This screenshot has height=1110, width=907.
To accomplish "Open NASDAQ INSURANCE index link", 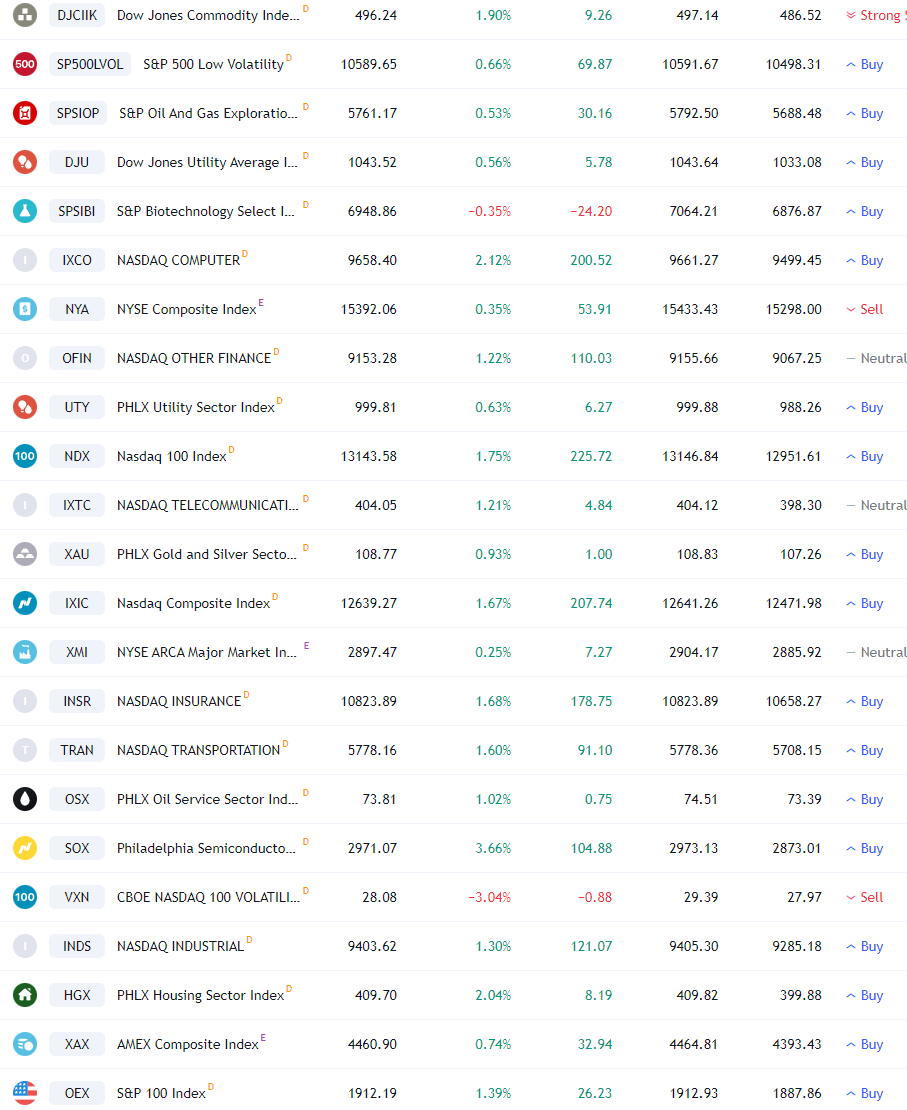I will (x=179, y=701).
